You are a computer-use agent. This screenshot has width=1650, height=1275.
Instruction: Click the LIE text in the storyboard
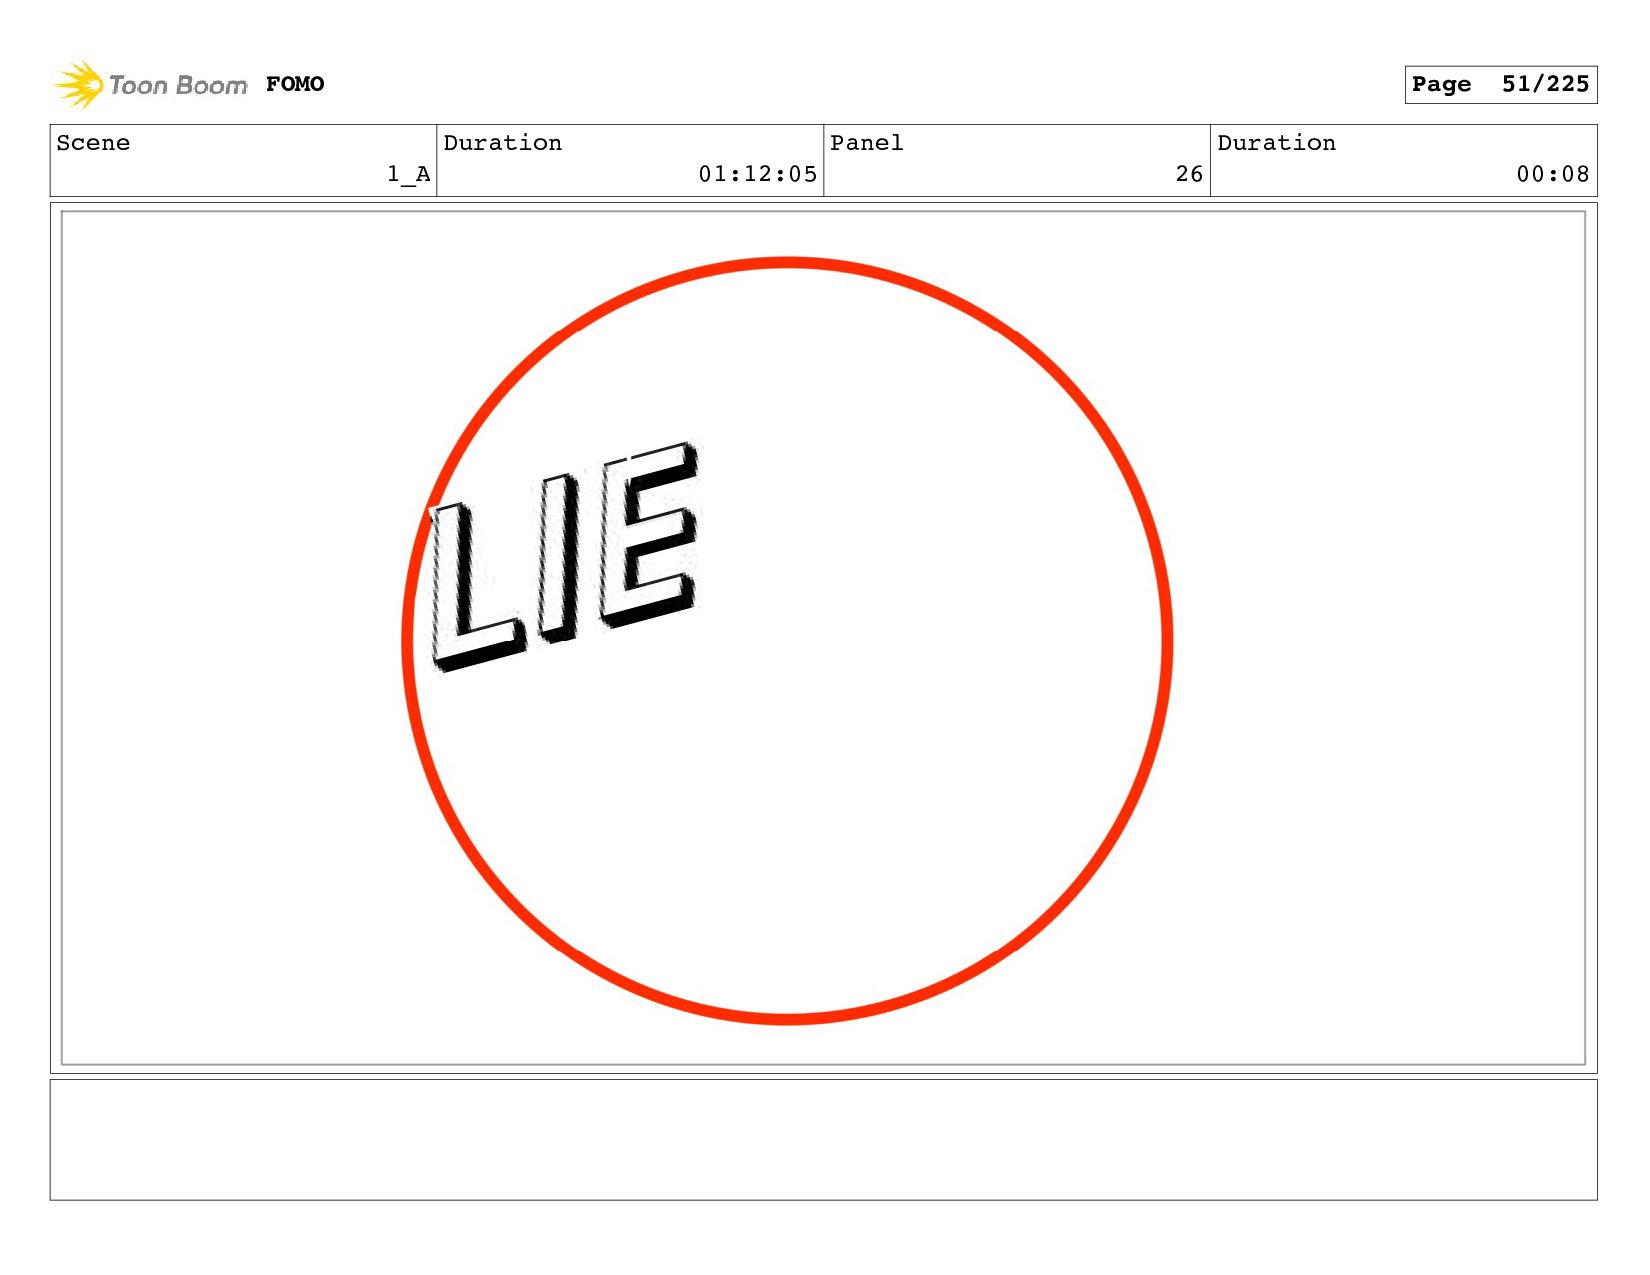click(x=564, y=556)
